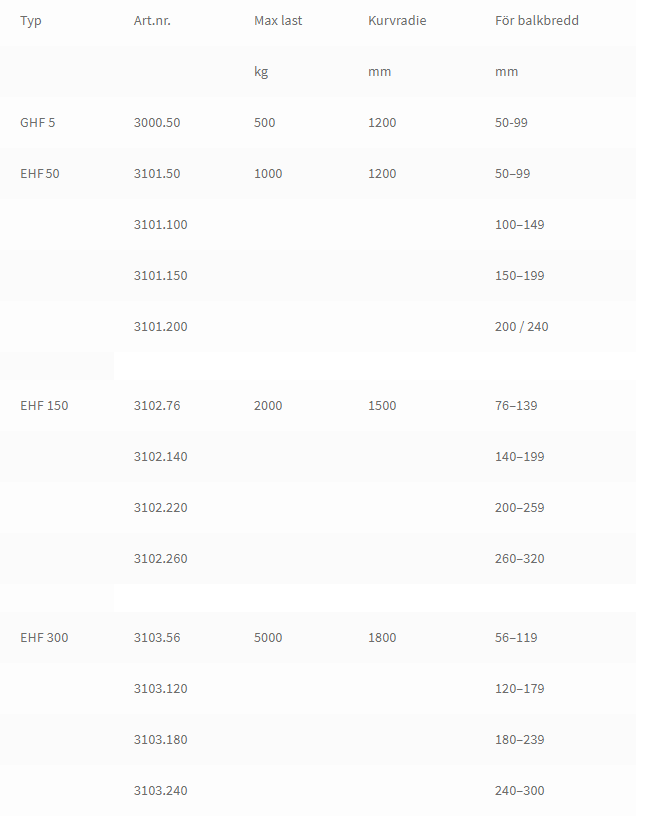Screen dimensions: 671x826
Task: Click curve radius value 1800
Action: [x=382, y=638]
